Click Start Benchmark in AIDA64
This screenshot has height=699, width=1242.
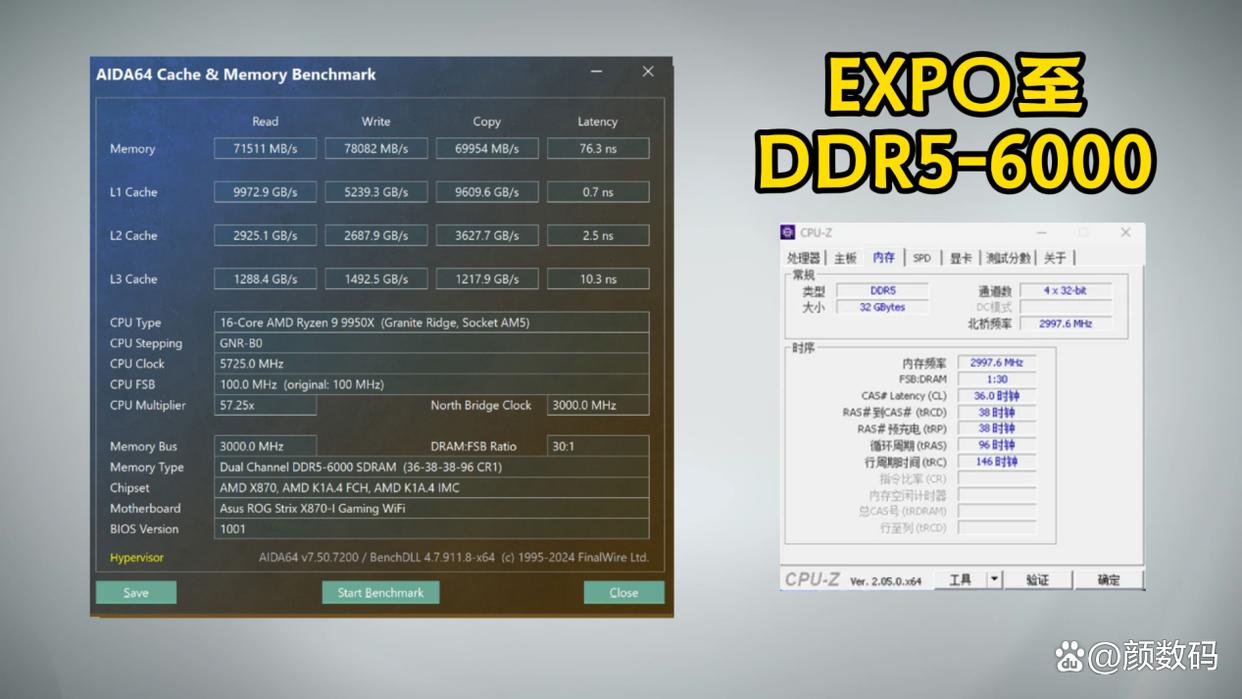[x=380, y=592]
